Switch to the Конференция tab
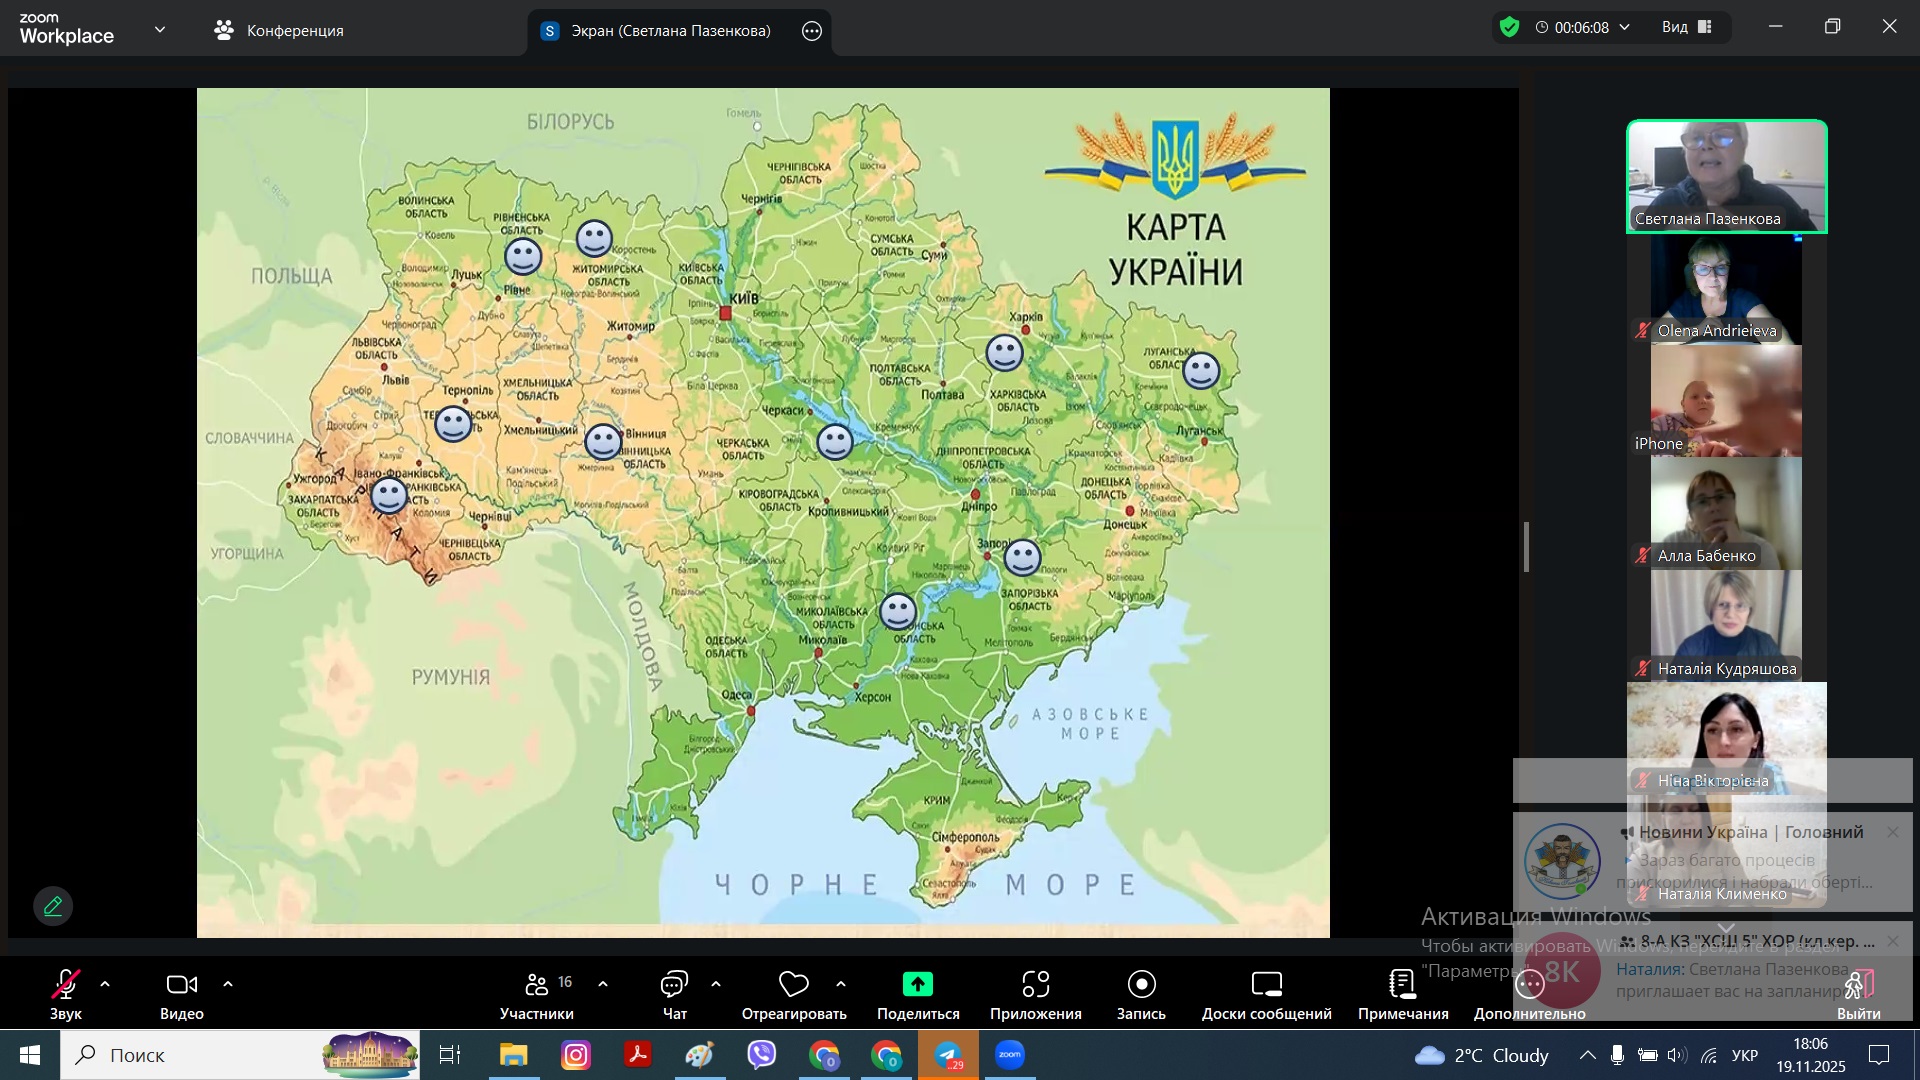This screenshot has width=1920, height=1080. (279, 31)
